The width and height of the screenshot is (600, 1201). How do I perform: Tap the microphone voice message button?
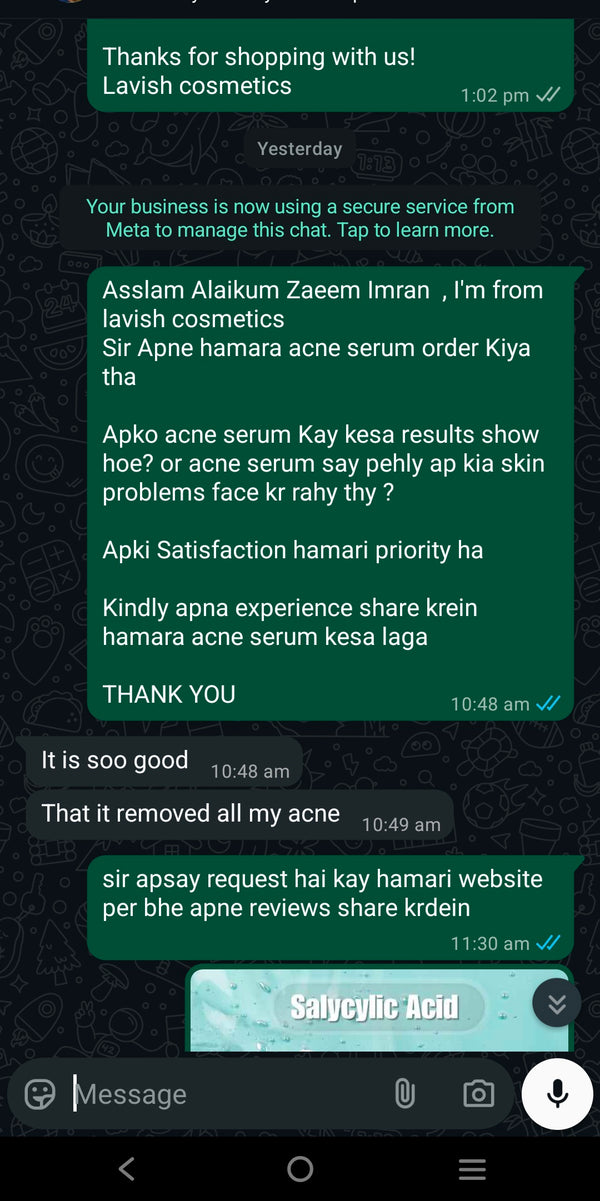tap(557, 1094)
